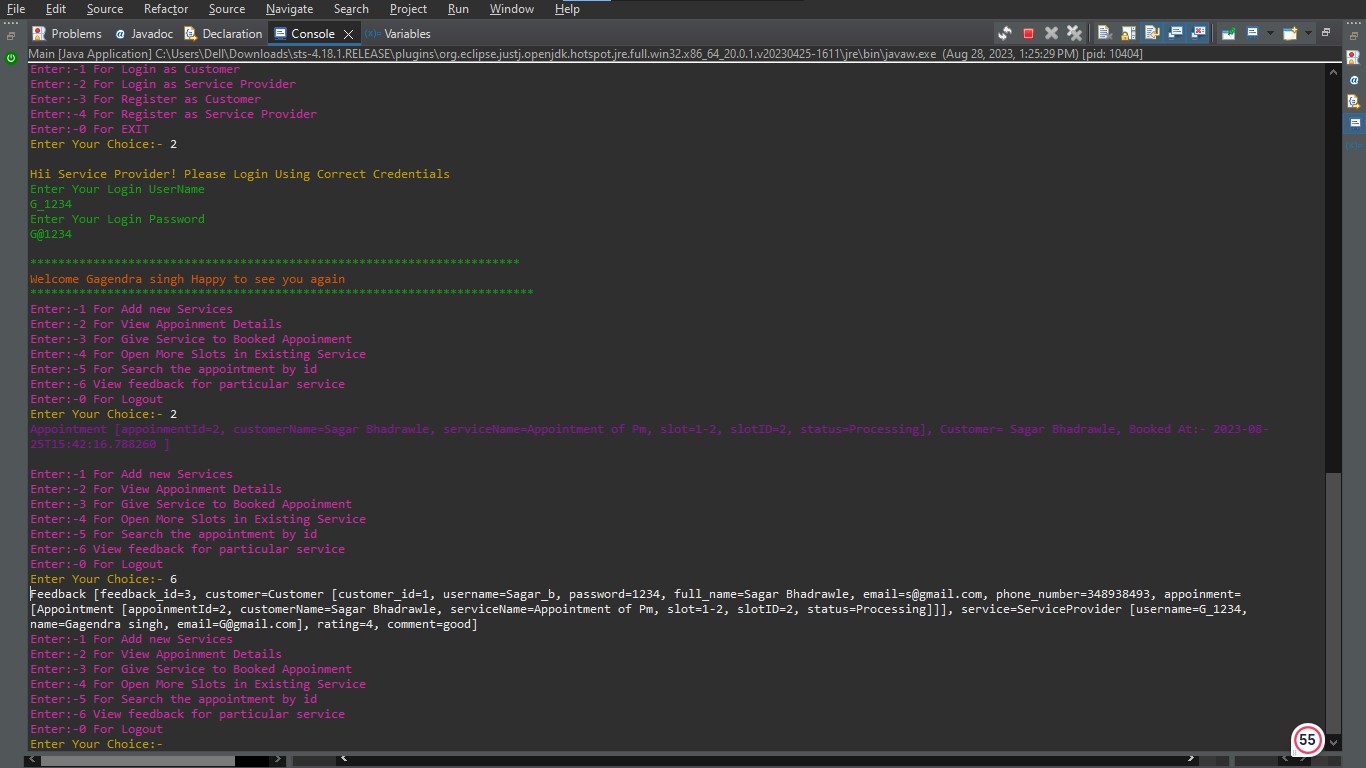Screen dimensions: 1366x768
Task: Open the Run menu
Action: tap(458, 9)
